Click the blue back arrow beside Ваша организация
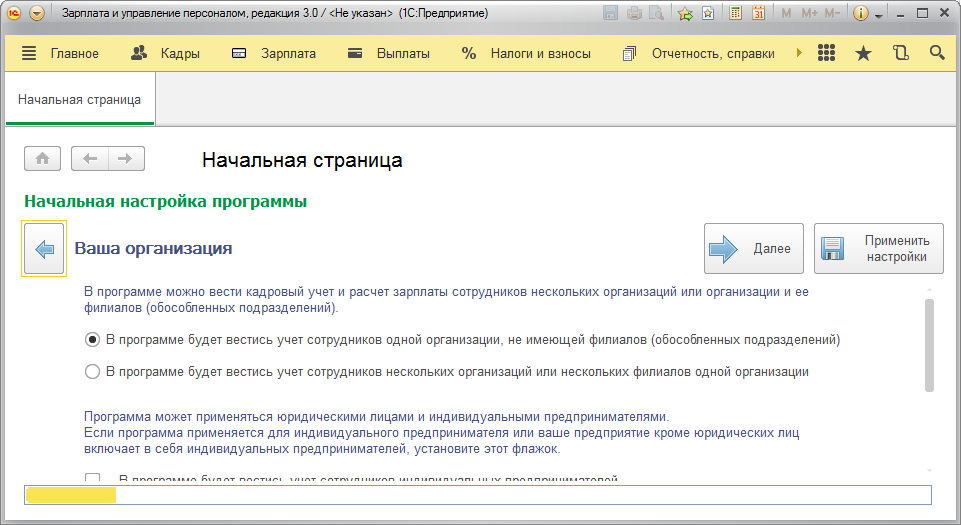961x525 pixels. [44, 249]
